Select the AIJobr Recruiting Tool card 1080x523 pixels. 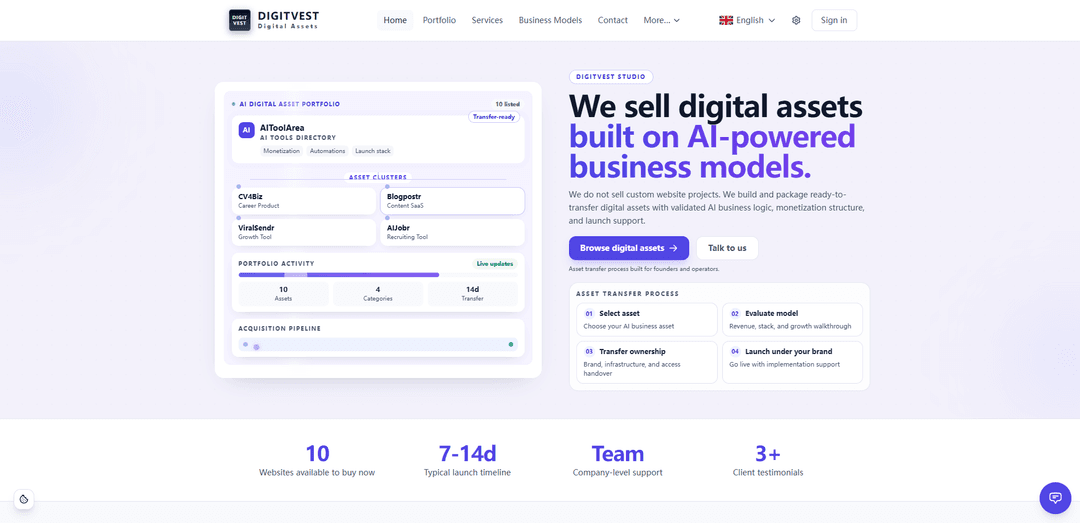(x=453, y=232)
